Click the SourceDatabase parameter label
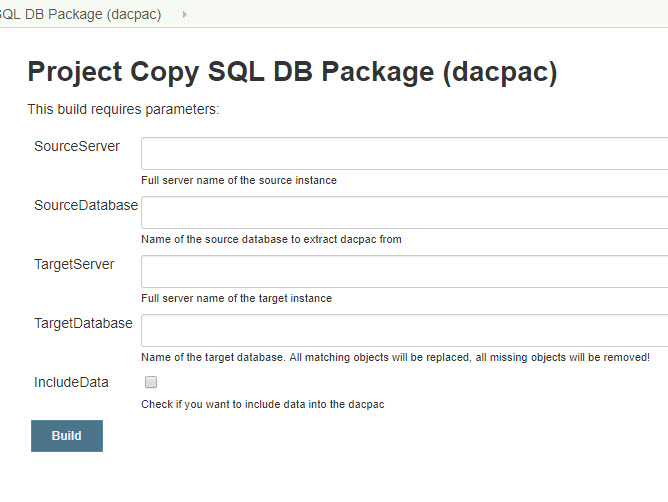 tap(86, 205)
